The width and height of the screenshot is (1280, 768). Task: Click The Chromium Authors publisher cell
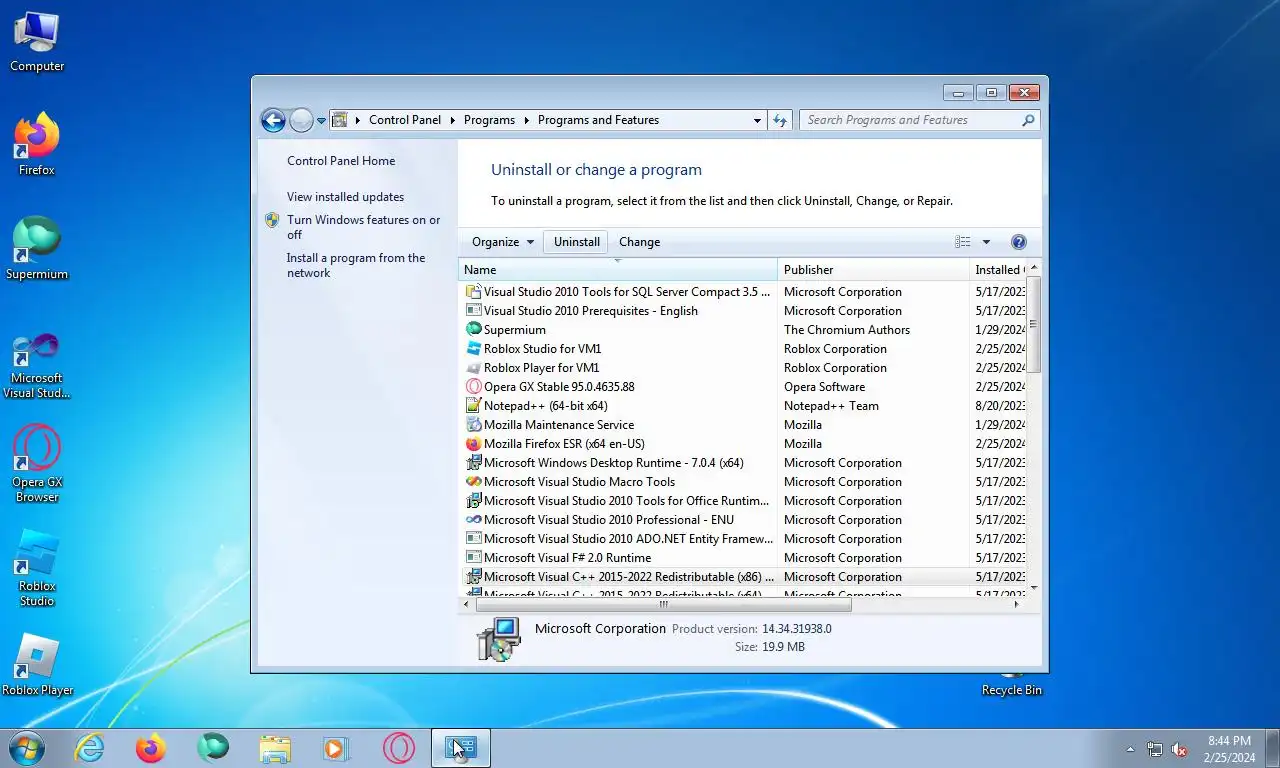pos(847,330)
